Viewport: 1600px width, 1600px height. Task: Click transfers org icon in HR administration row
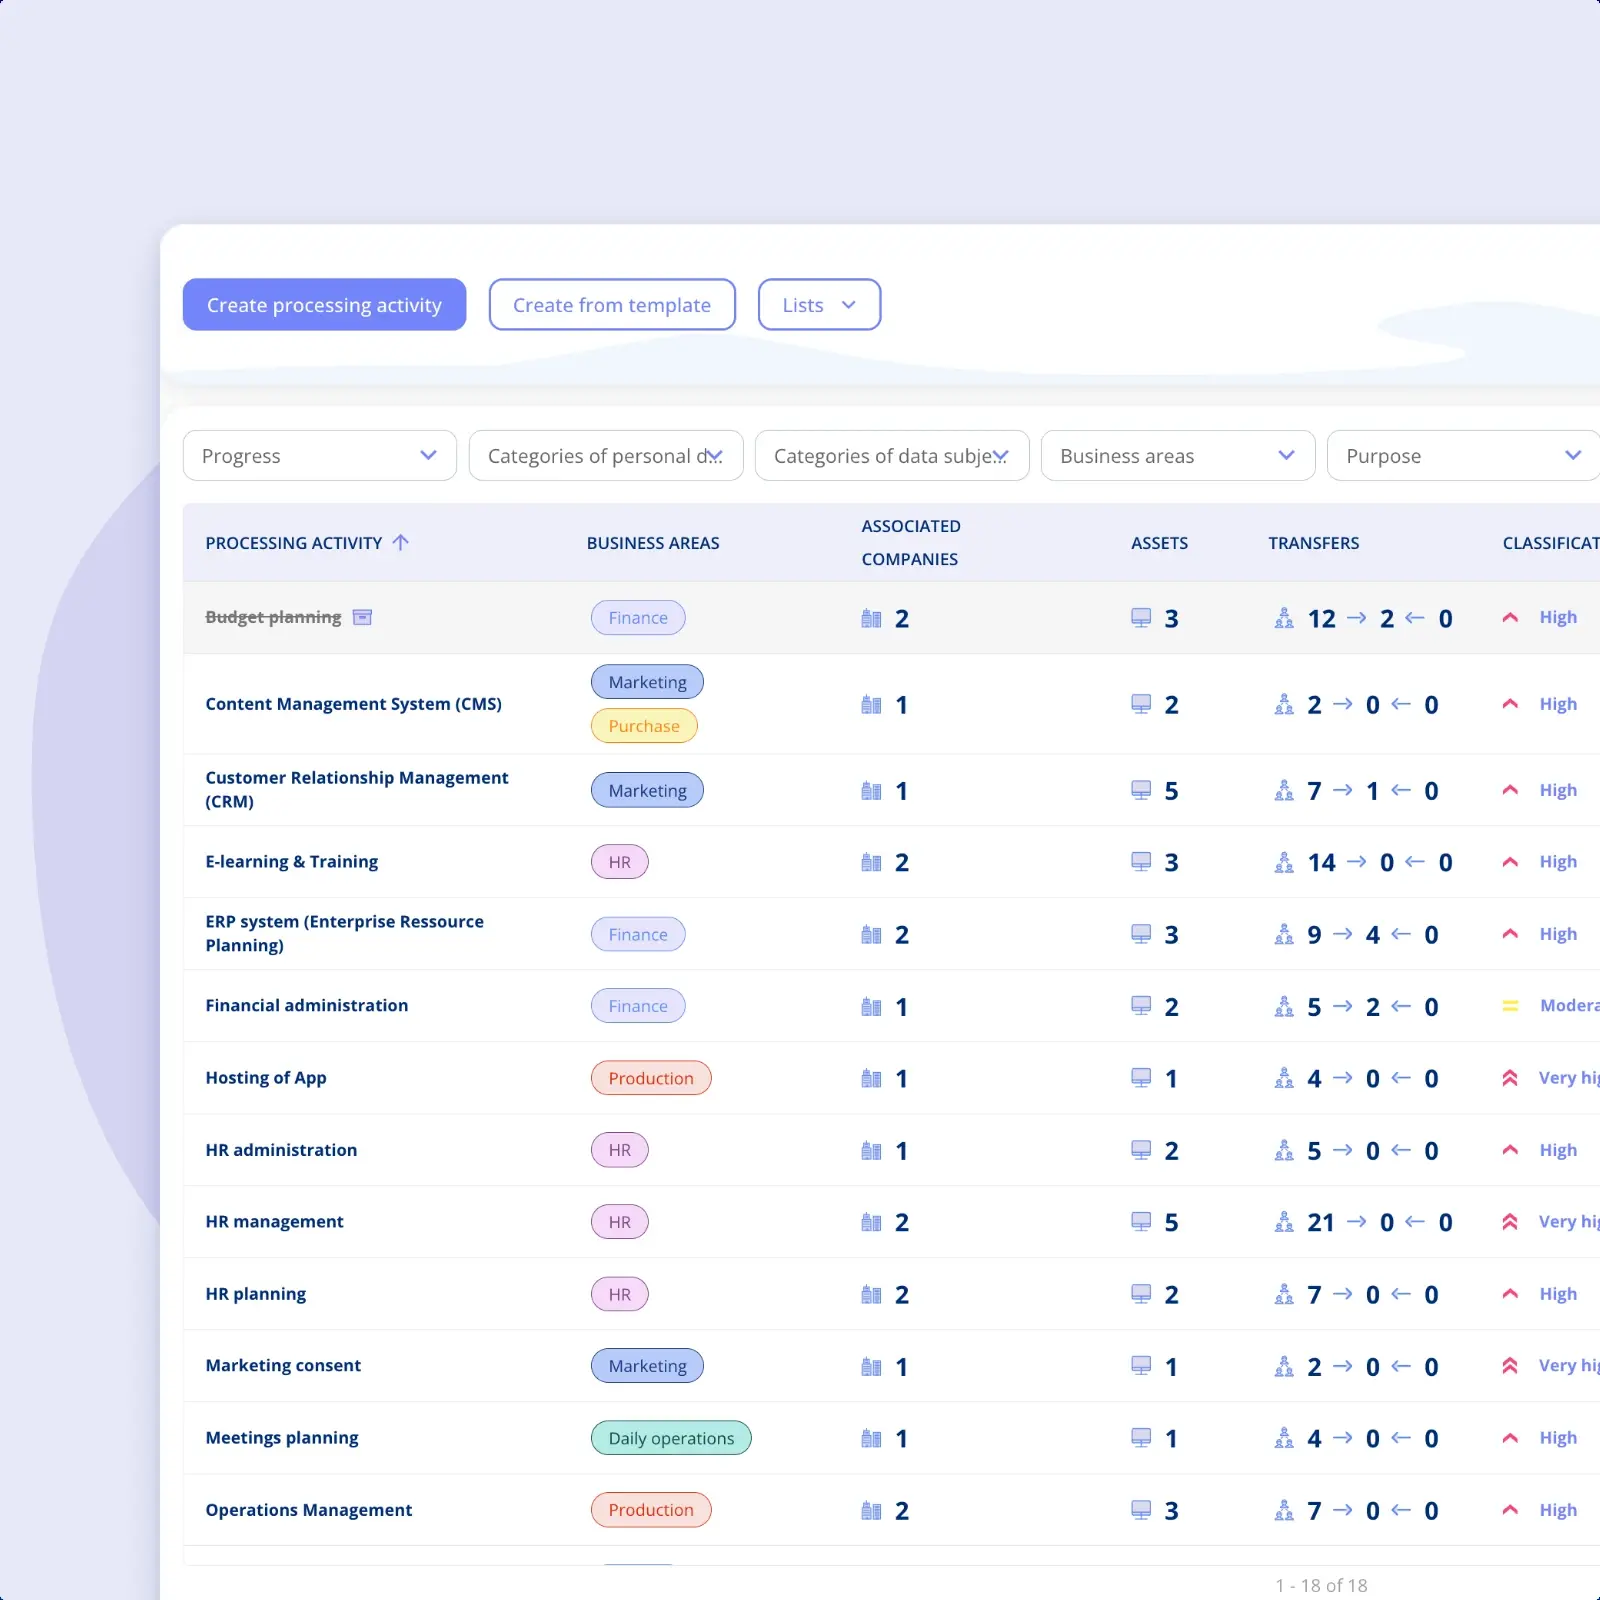(1284, 1150)
